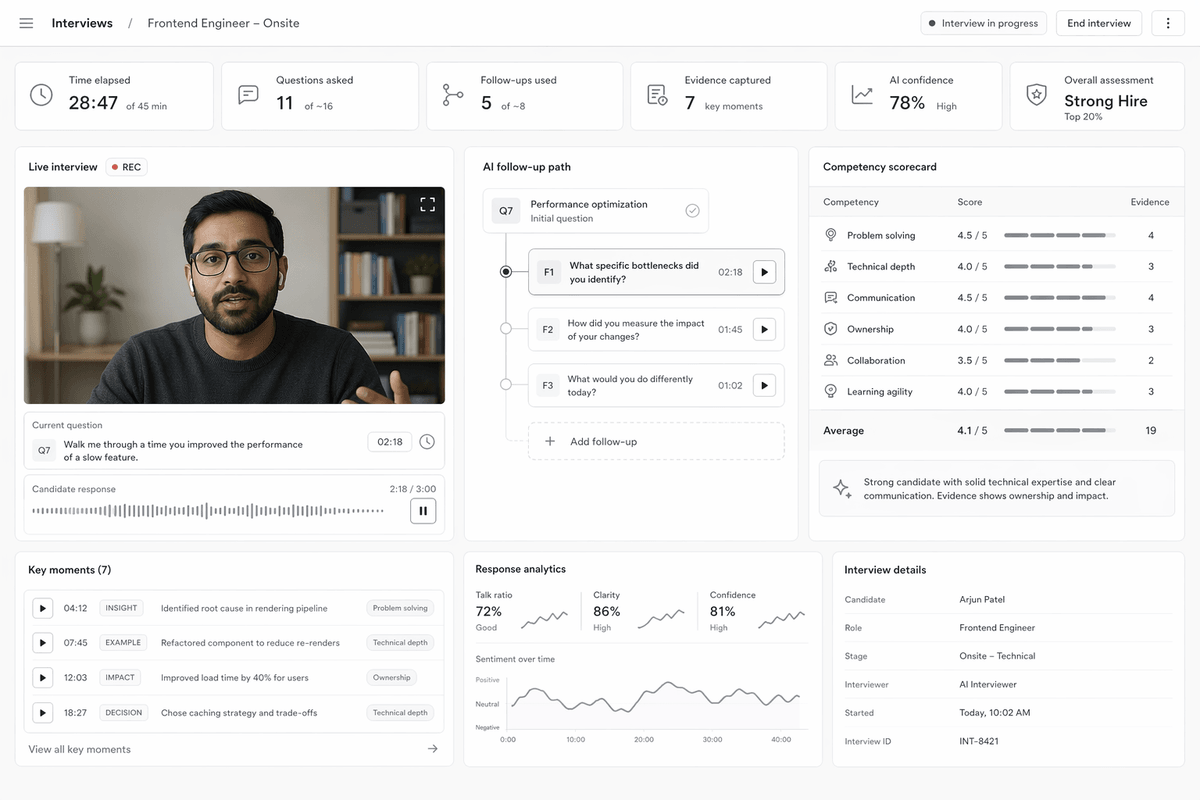Click the Time elapsed clock icon

(x=41, y=95)
